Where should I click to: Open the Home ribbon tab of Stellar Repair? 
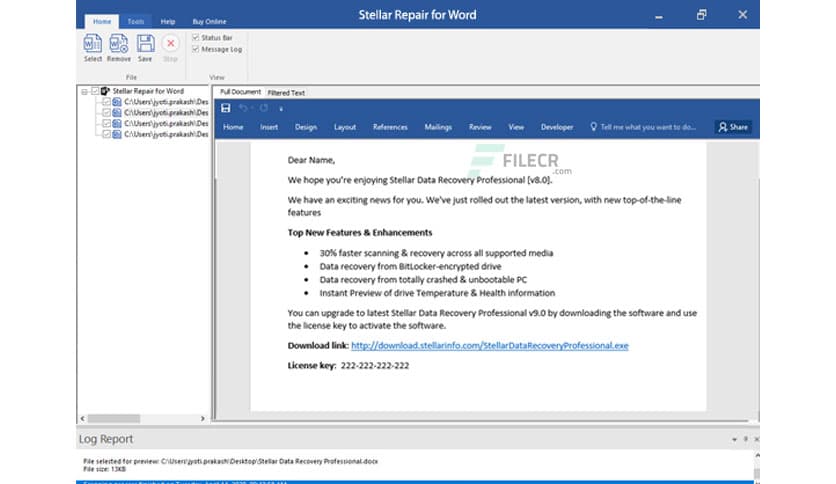pyautogui.click(x=102, y=21)
